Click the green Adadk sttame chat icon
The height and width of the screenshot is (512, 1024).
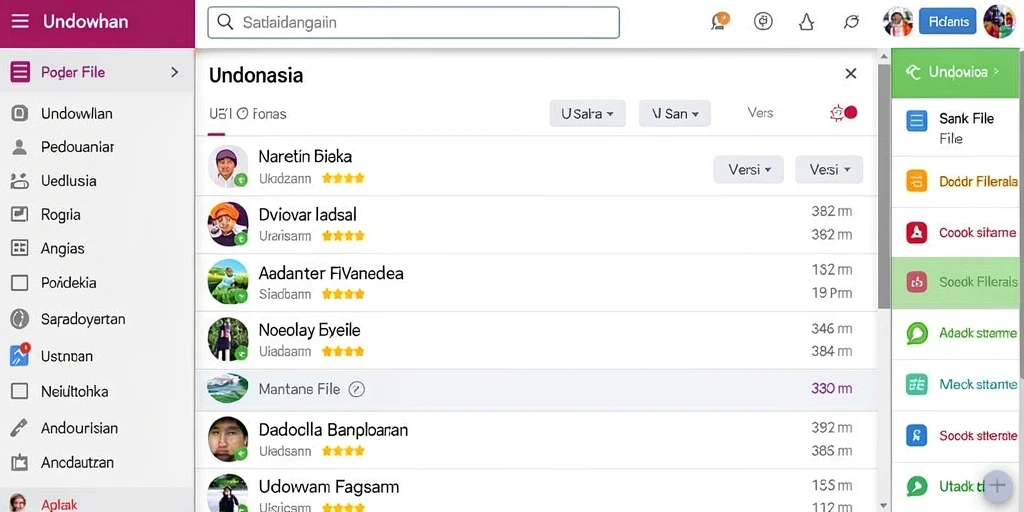(917, 333)
